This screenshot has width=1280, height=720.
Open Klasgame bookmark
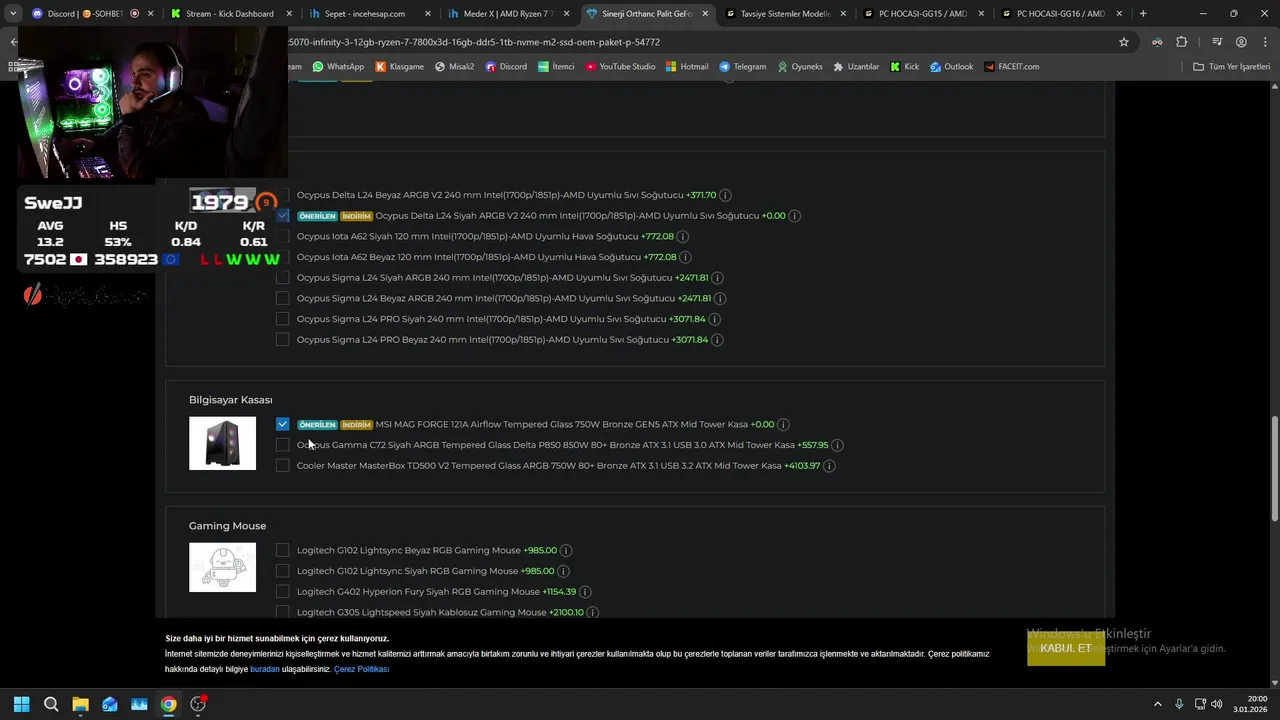click(399, 67)
